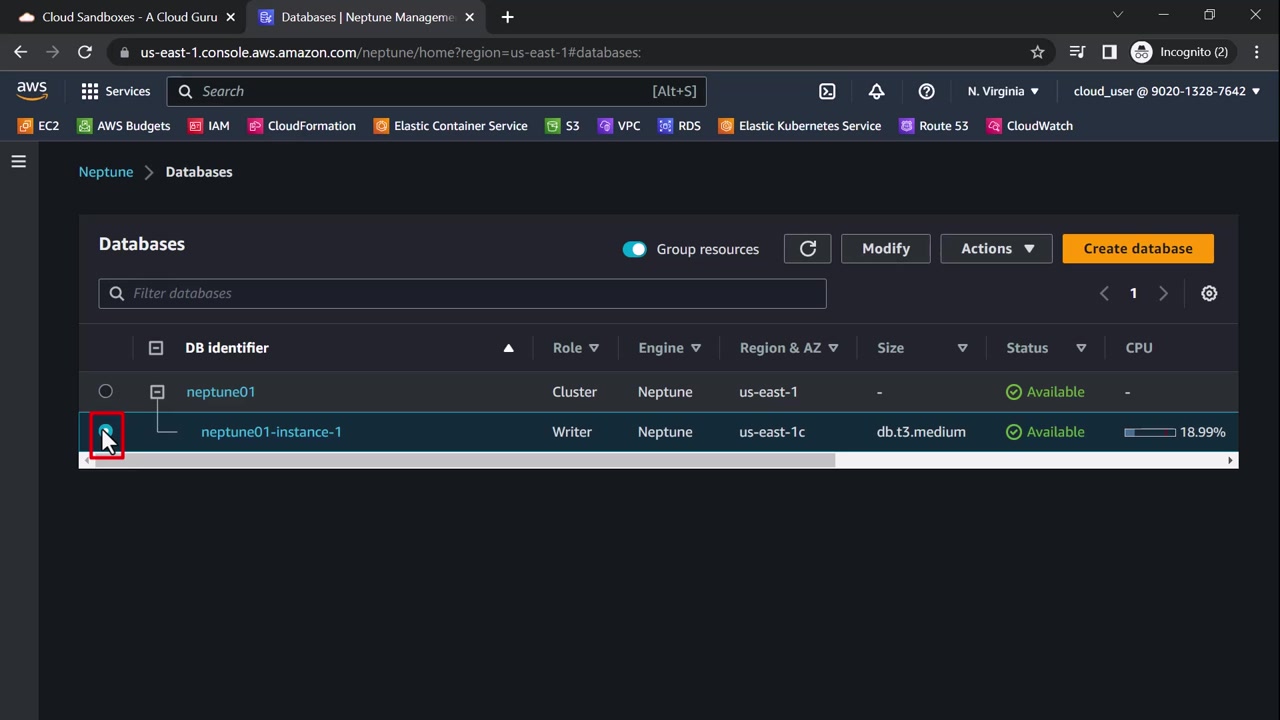Viewport: 1280px width, 720px height.
Task: Open the Services grid menu
Action: tap(115, 91)
